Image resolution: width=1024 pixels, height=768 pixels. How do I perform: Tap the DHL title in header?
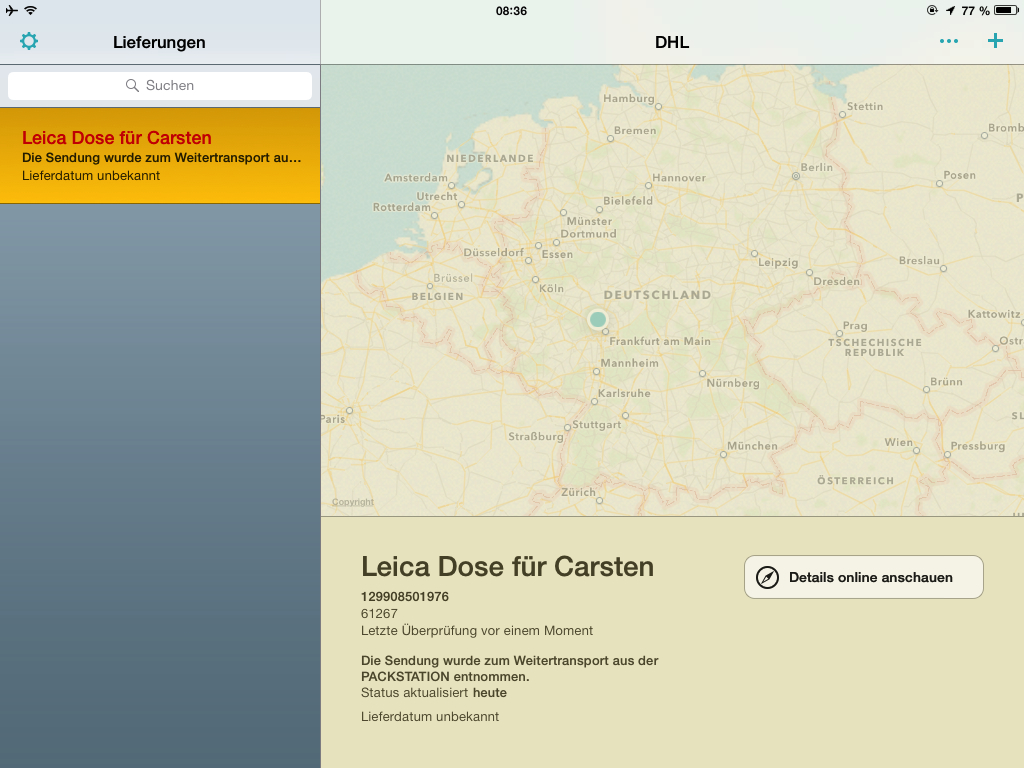pos(672,42)
